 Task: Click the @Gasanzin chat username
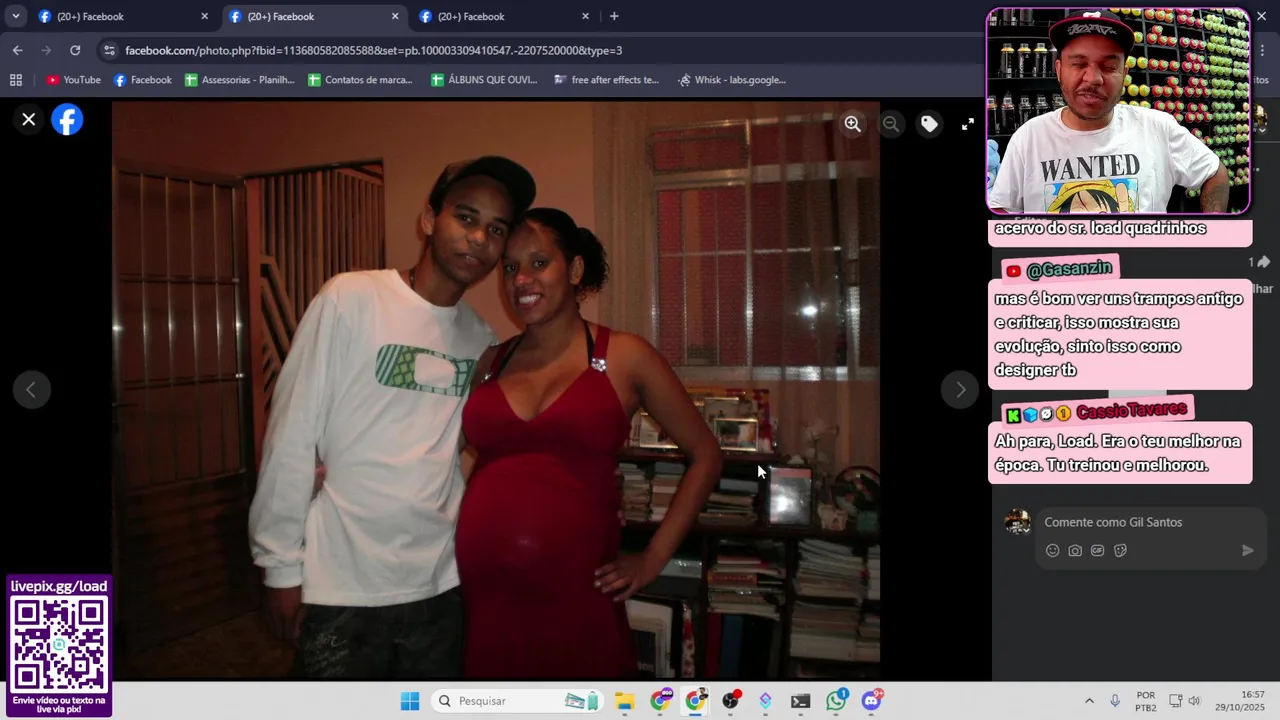point(1069,269)
